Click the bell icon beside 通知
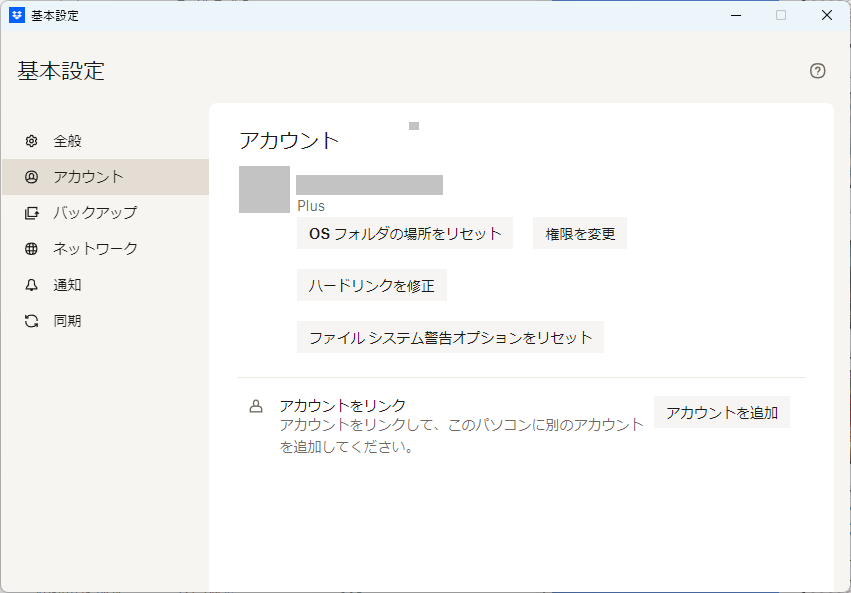Viewport: 851px width, 593px height. click(32, 285)
